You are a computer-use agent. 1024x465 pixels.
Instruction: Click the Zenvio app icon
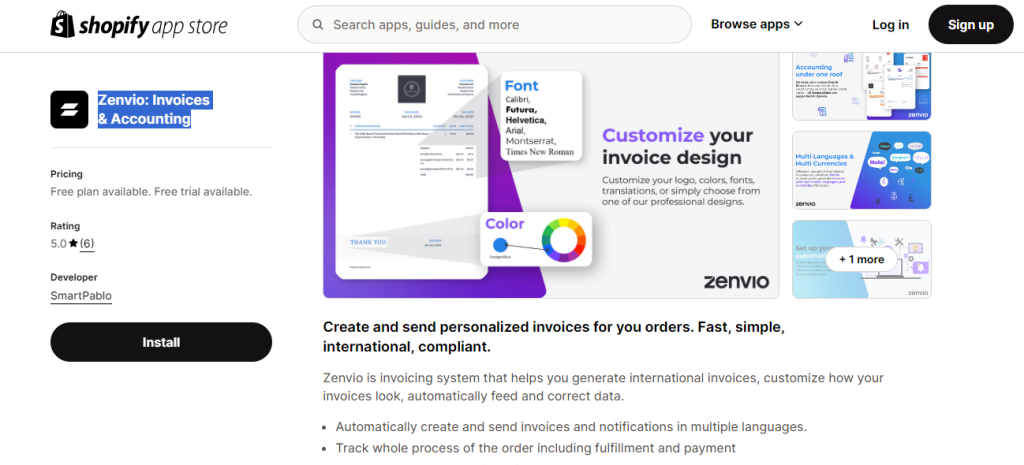[69, 110]
